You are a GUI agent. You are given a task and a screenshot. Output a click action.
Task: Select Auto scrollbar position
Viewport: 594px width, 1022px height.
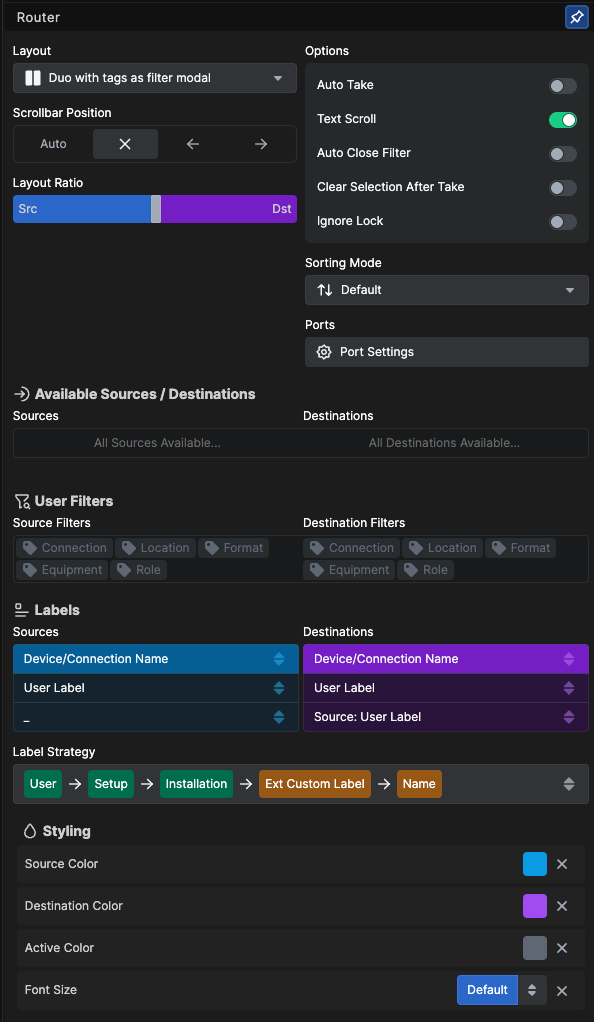[53, 144]
